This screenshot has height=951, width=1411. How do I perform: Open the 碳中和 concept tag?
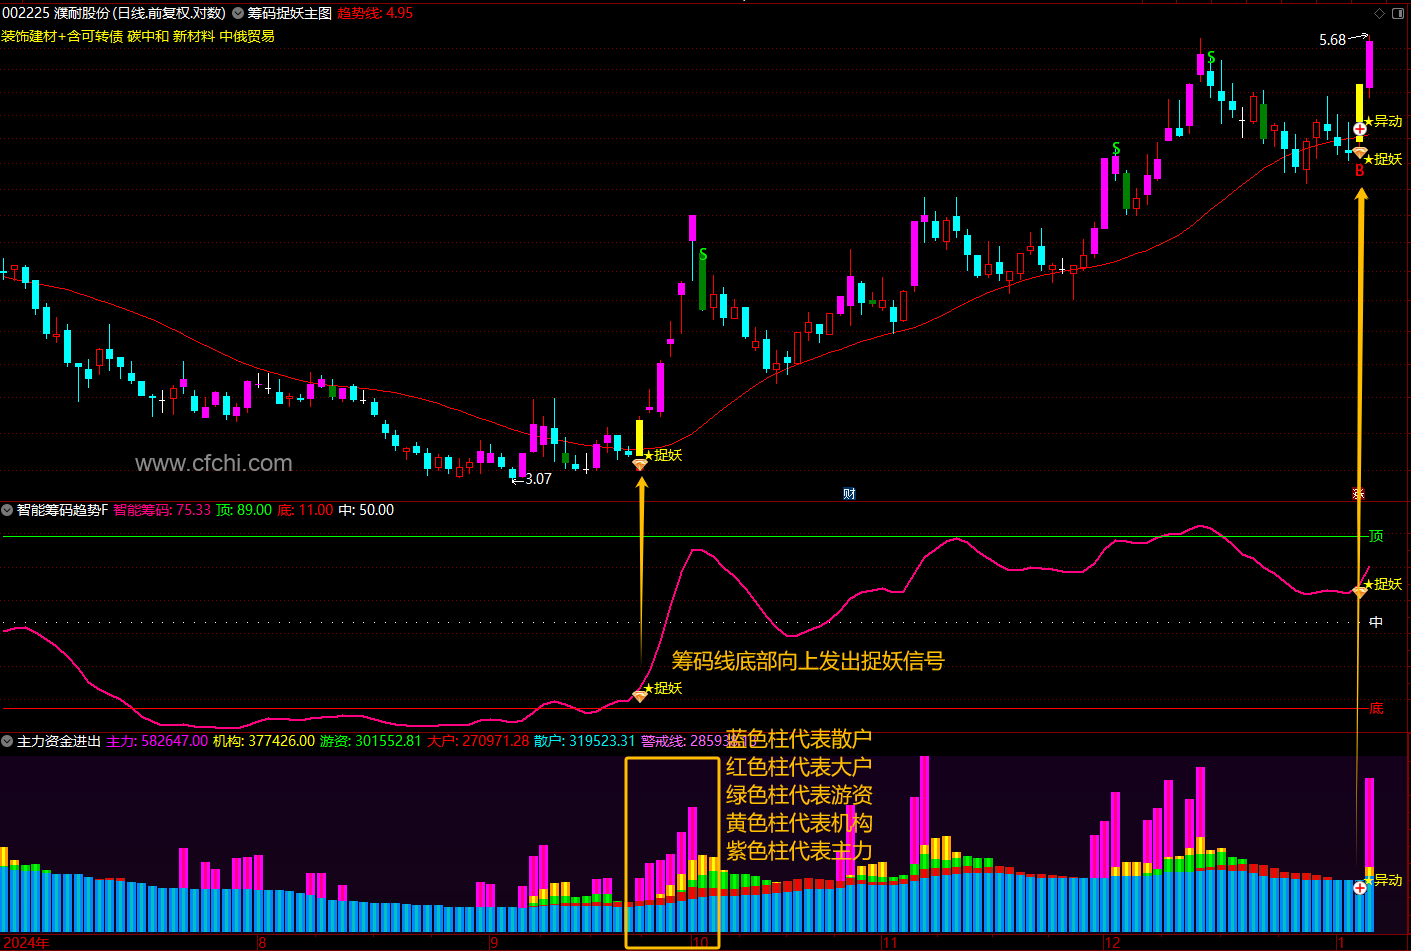click(148, 36)
